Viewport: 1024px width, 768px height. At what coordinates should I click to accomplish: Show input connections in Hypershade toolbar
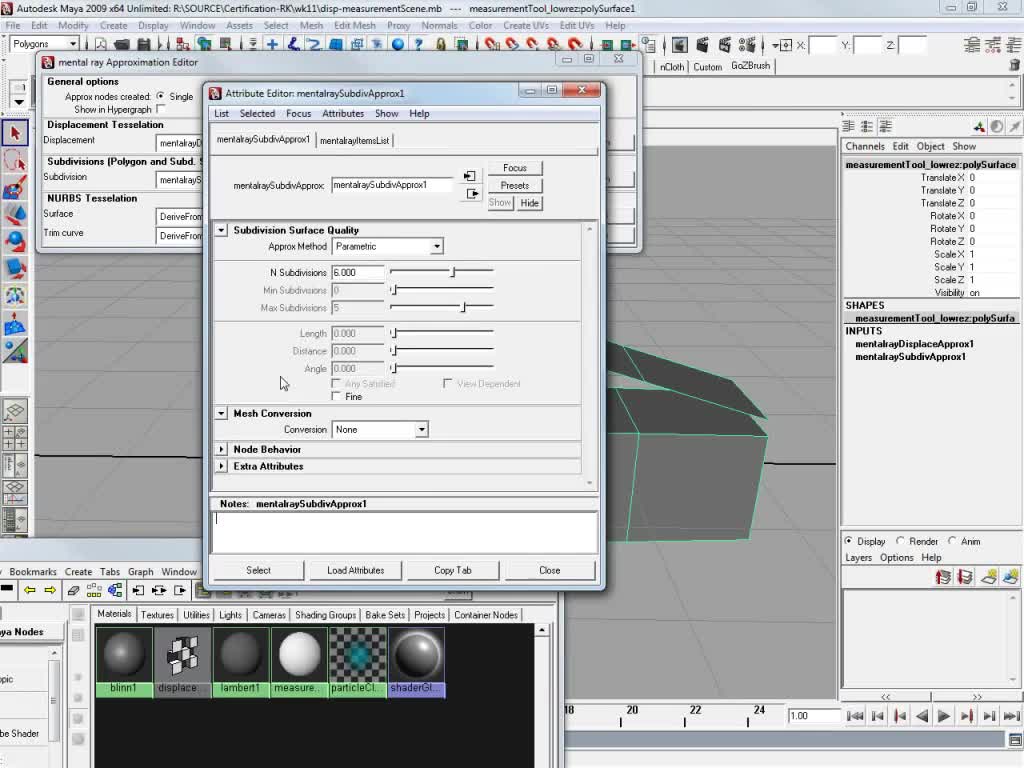[x=138, y=590]
